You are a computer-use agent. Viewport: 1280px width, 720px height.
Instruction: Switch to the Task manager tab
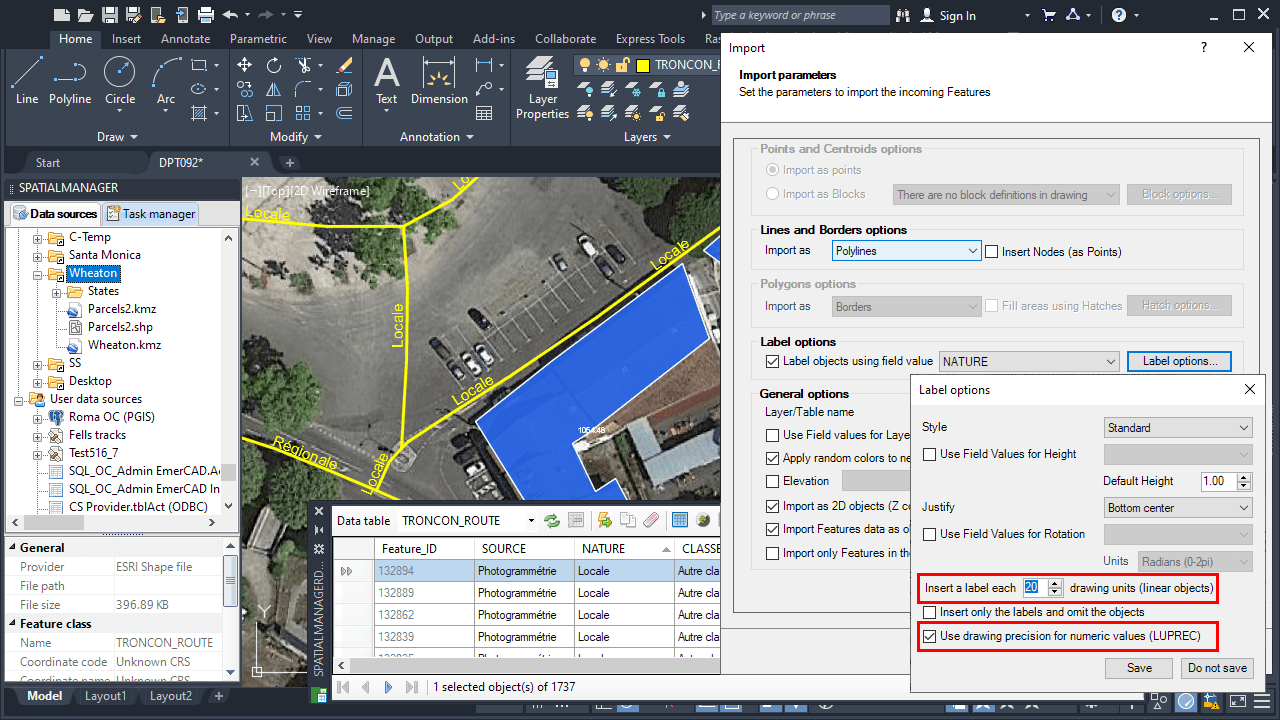[151, 214]
